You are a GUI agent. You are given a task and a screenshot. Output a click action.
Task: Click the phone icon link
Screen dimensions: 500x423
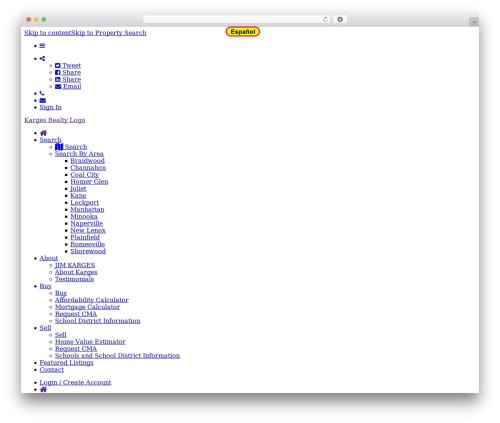coord(42,93)
